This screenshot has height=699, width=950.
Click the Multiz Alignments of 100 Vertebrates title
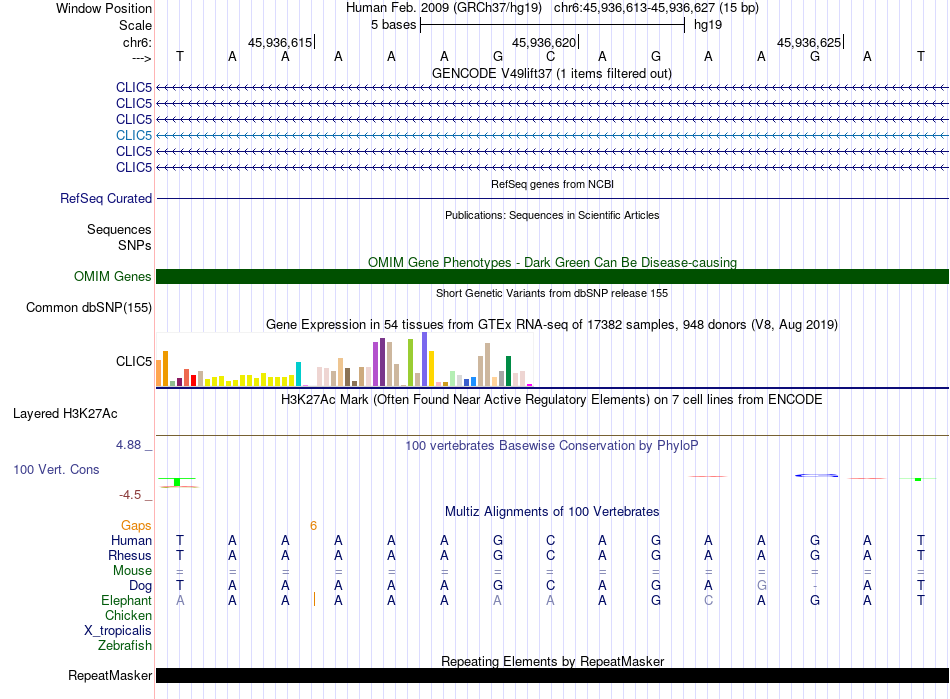(x=551, y=512)
